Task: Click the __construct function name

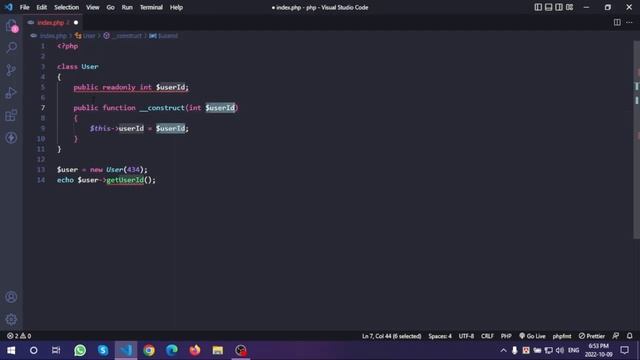Action: (162, 108)
